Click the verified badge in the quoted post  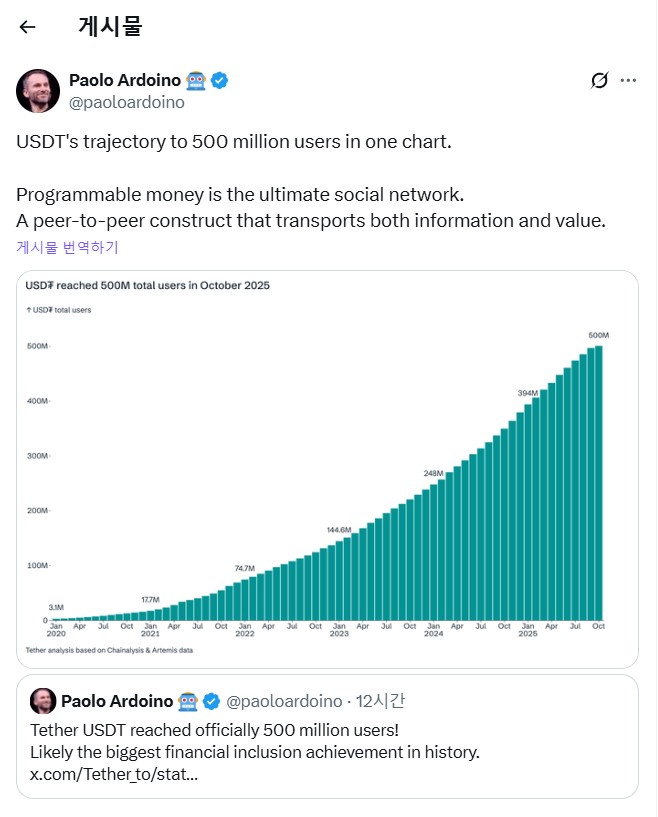[x=212, y=700]
